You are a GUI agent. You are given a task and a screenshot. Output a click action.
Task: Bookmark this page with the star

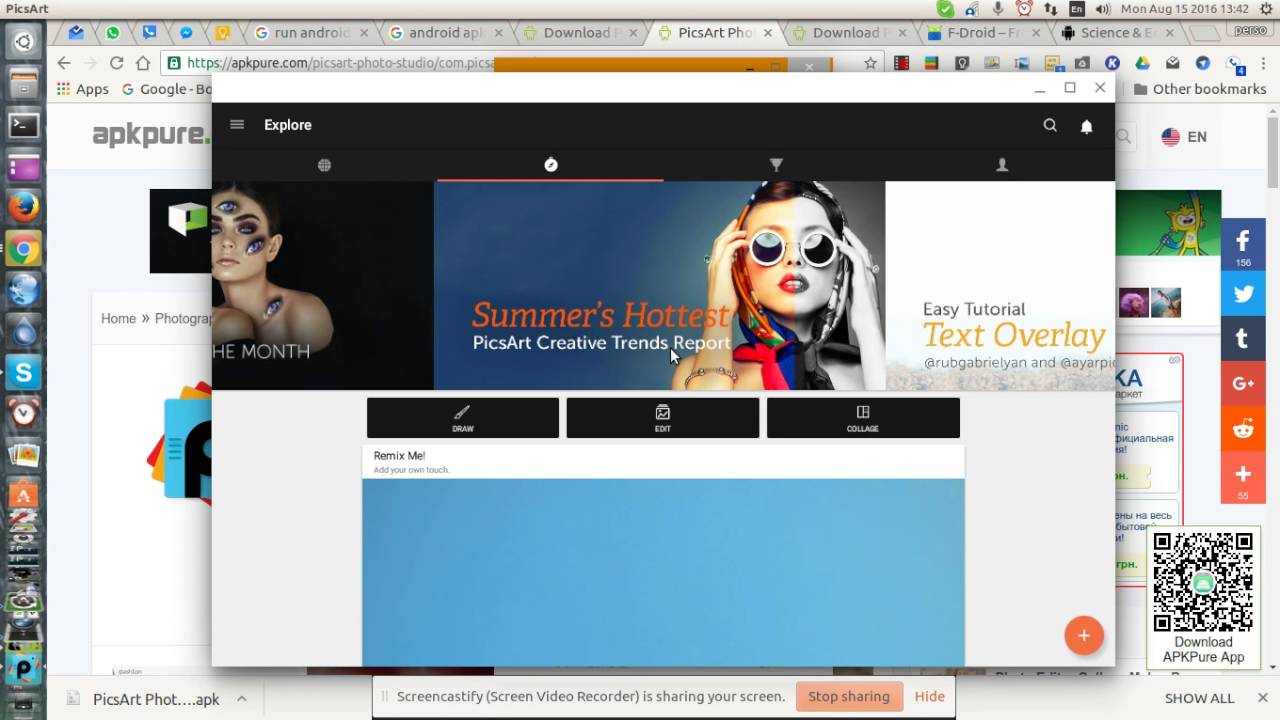pos(870,63)
